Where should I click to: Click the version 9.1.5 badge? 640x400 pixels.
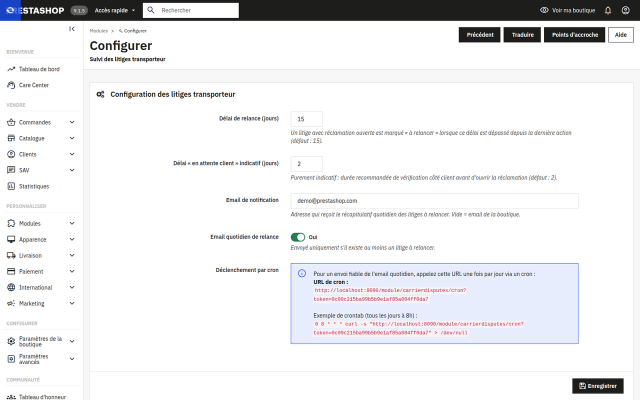click(x=79, y=10)
